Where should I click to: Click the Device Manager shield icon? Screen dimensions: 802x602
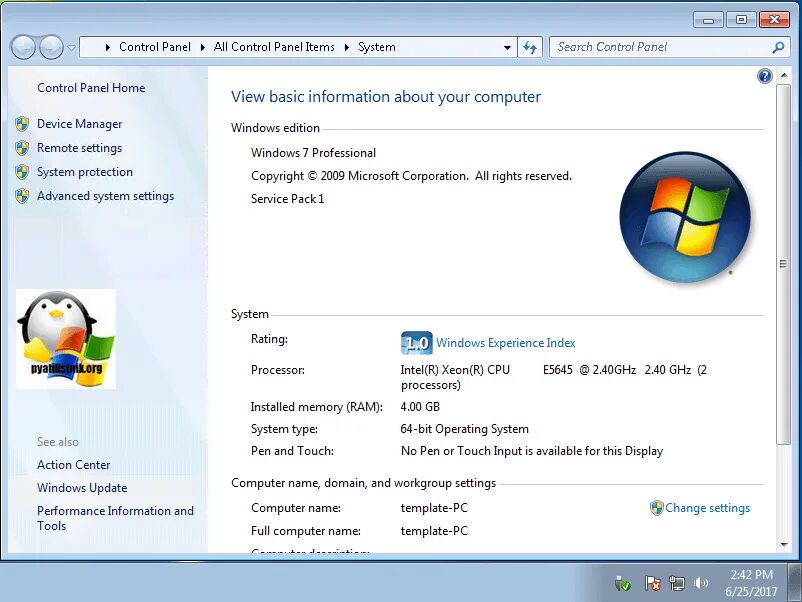(x=22, y=123)
